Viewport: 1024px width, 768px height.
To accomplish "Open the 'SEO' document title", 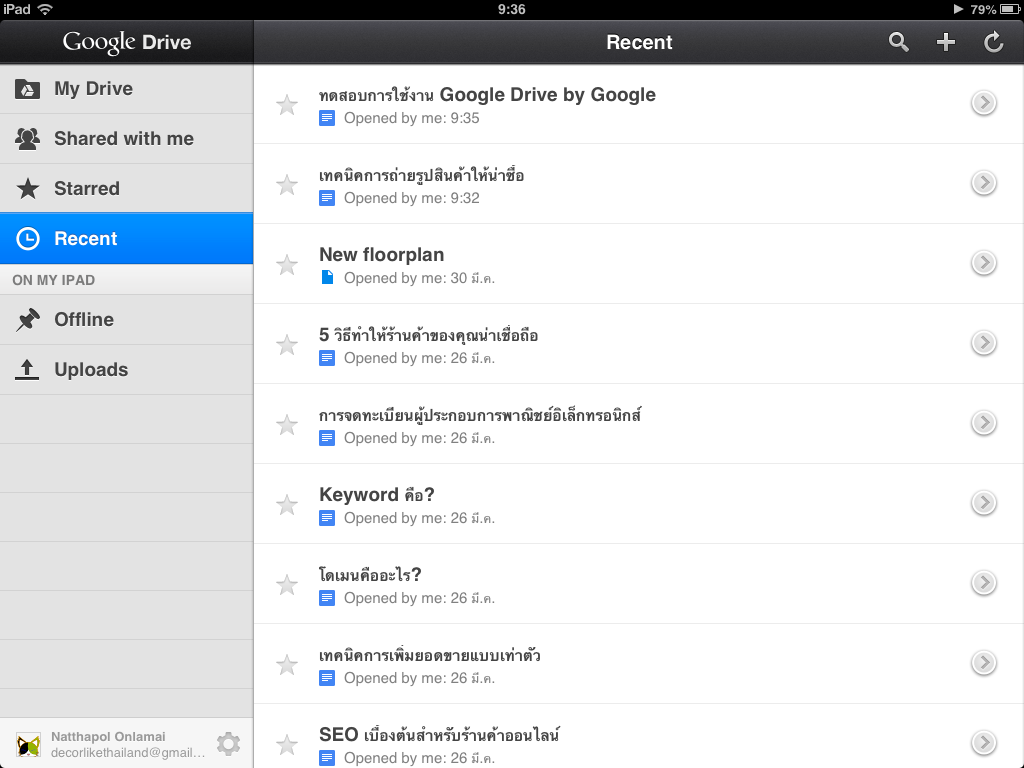I will point(439,735).
